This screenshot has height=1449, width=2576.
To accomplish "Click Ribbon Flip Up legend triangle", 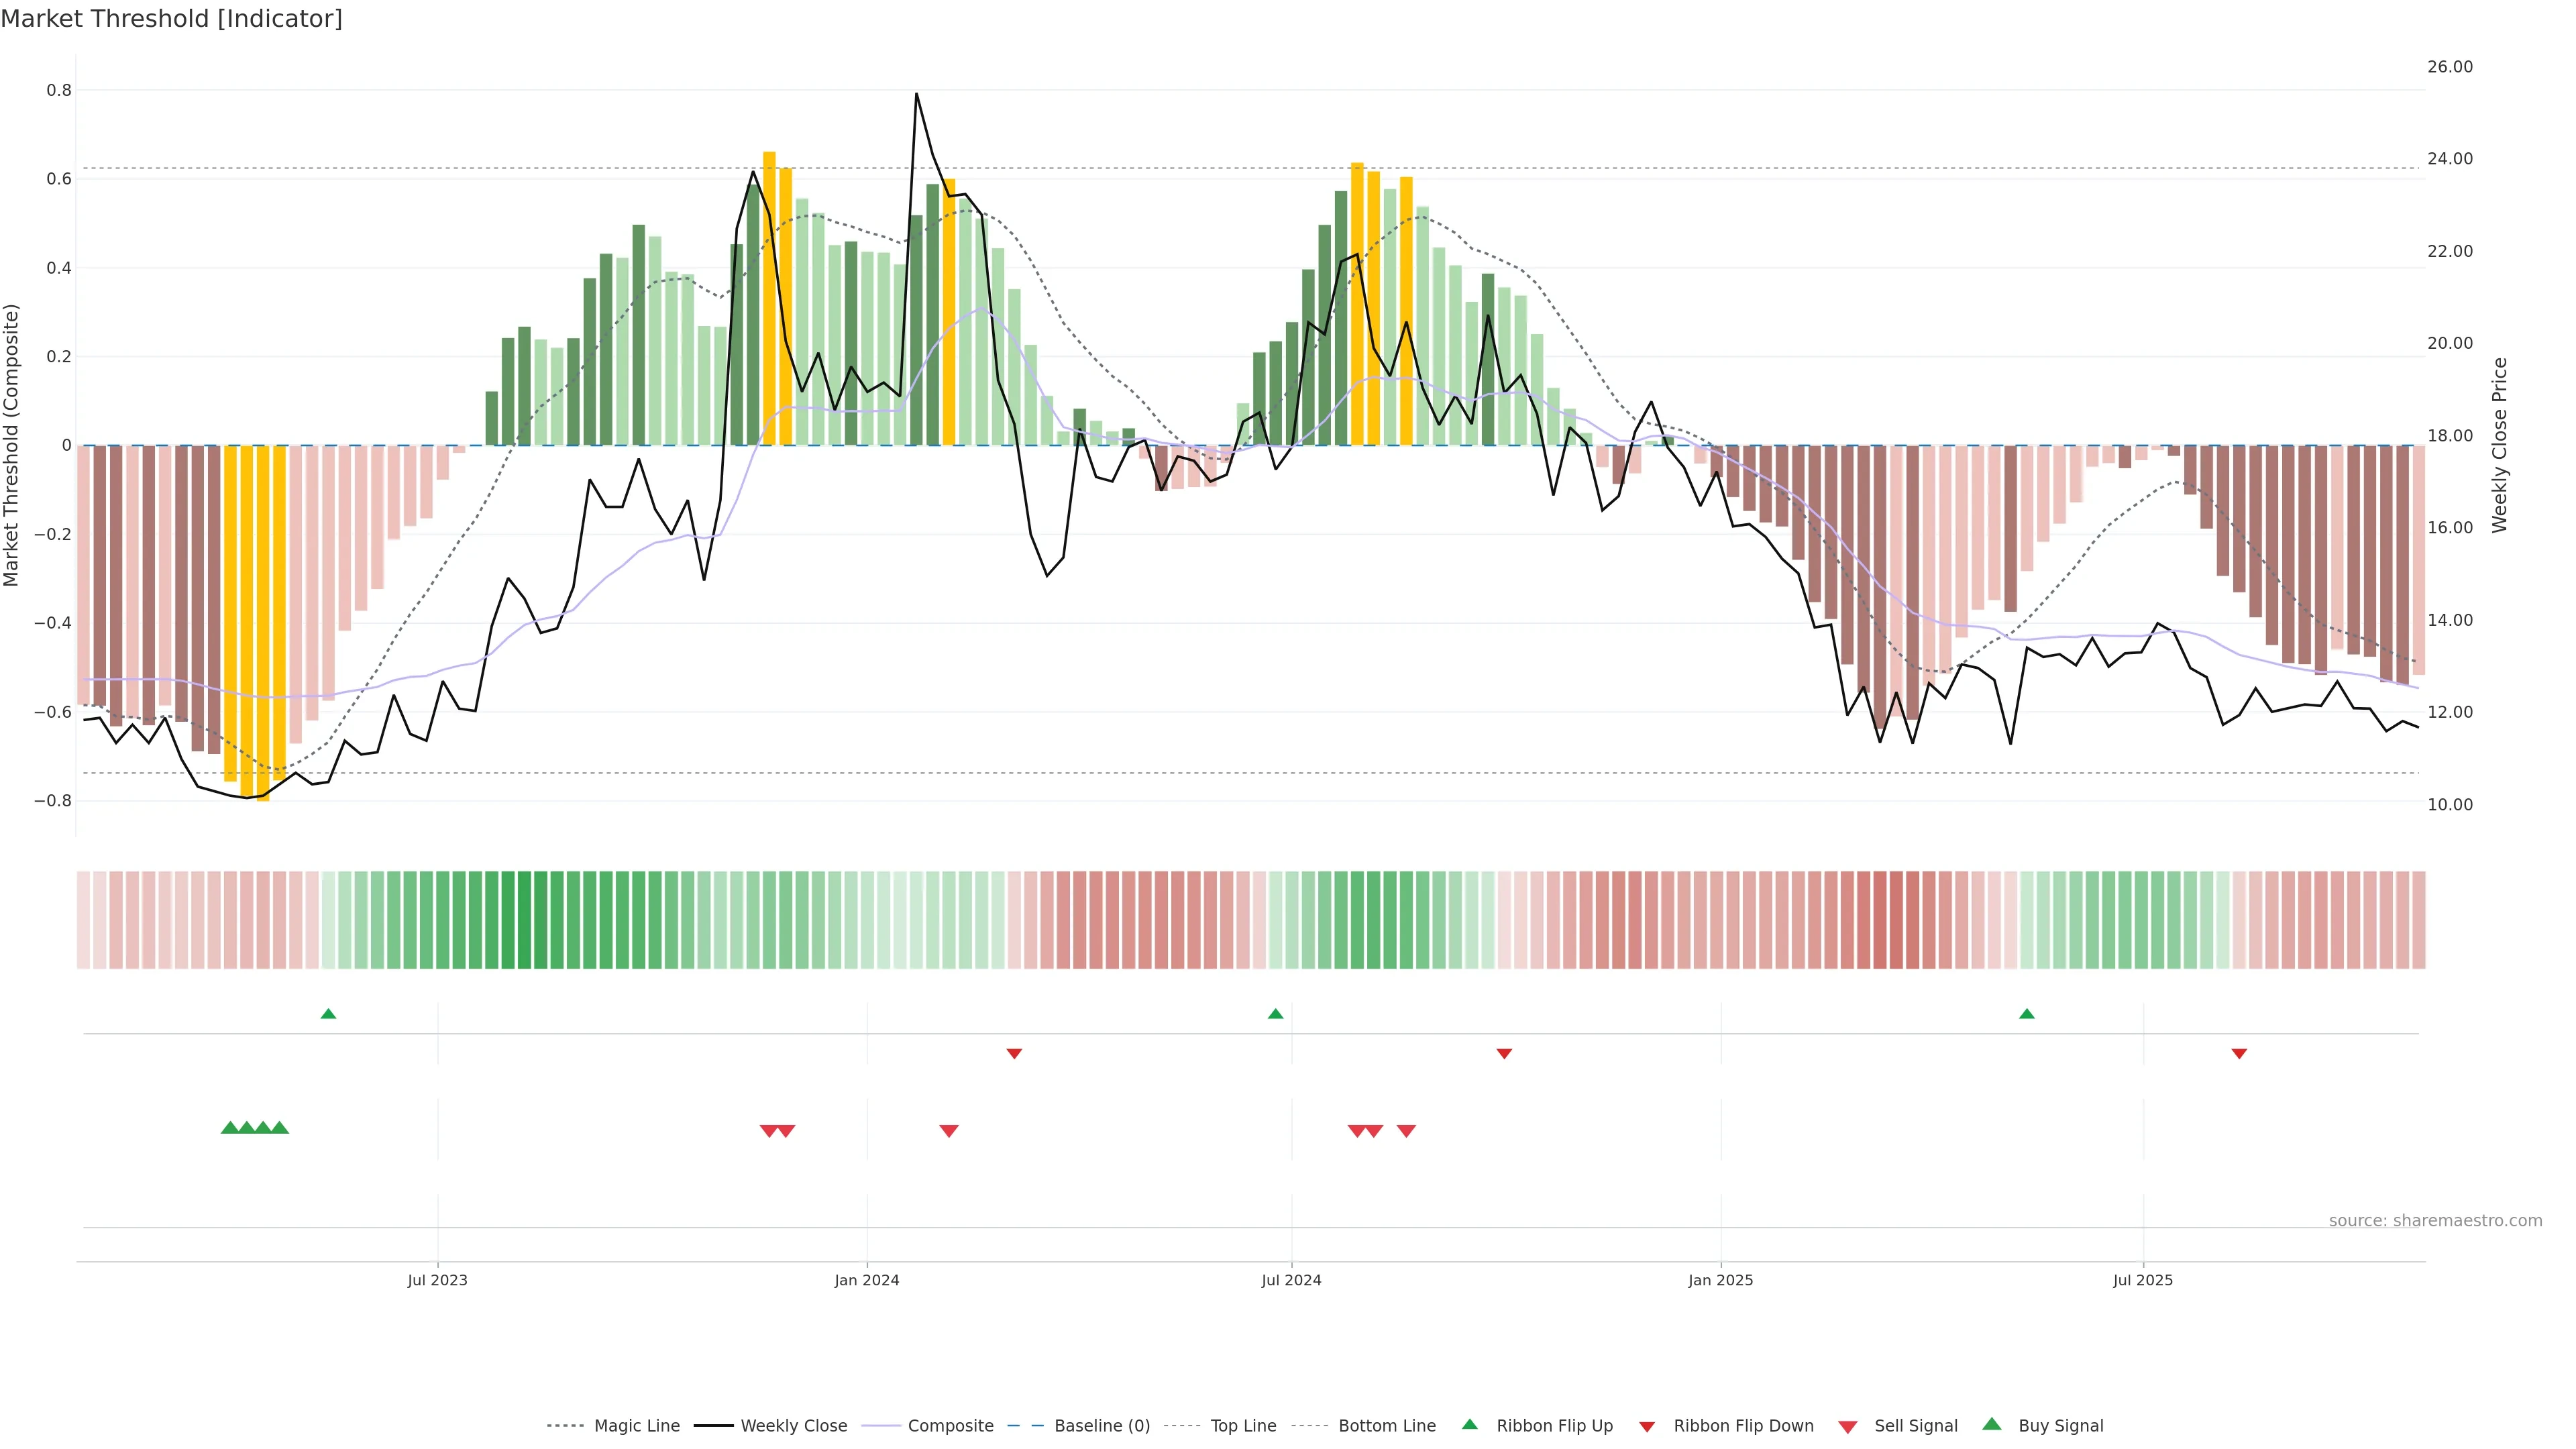I will point(1469,1424).
